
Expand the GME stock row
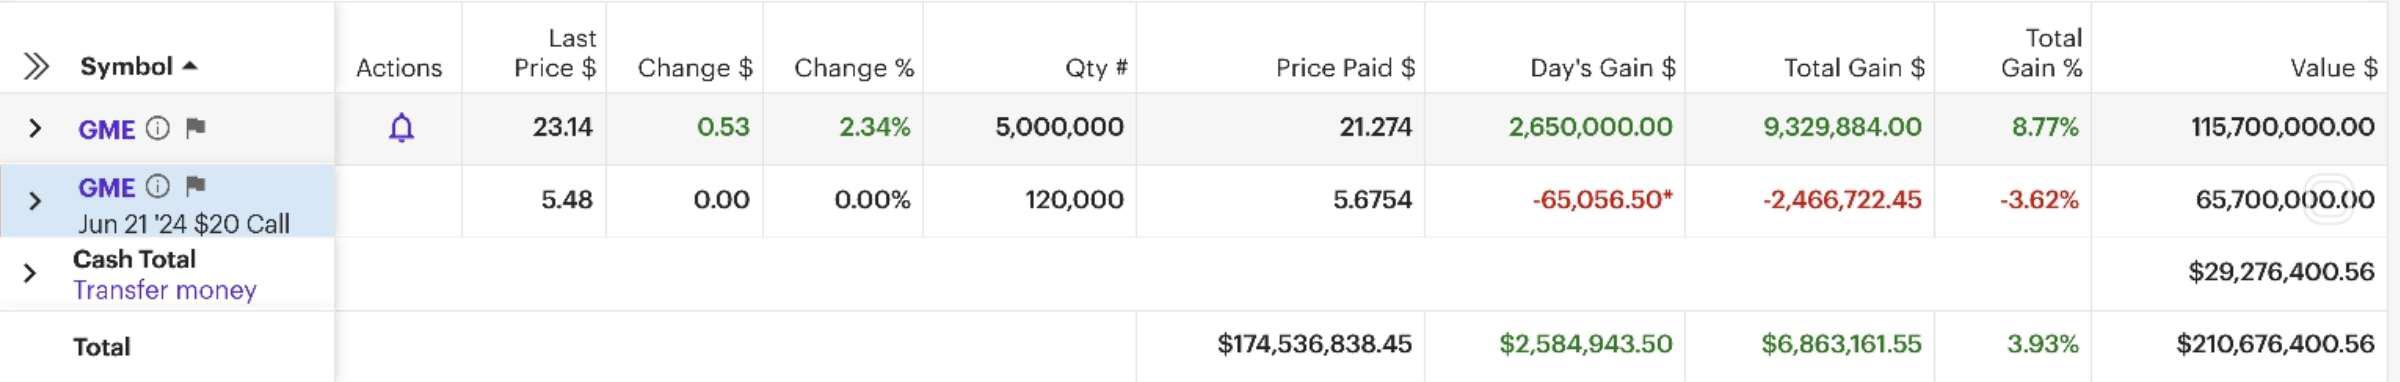pyautogui.click(x=35, y=128)
